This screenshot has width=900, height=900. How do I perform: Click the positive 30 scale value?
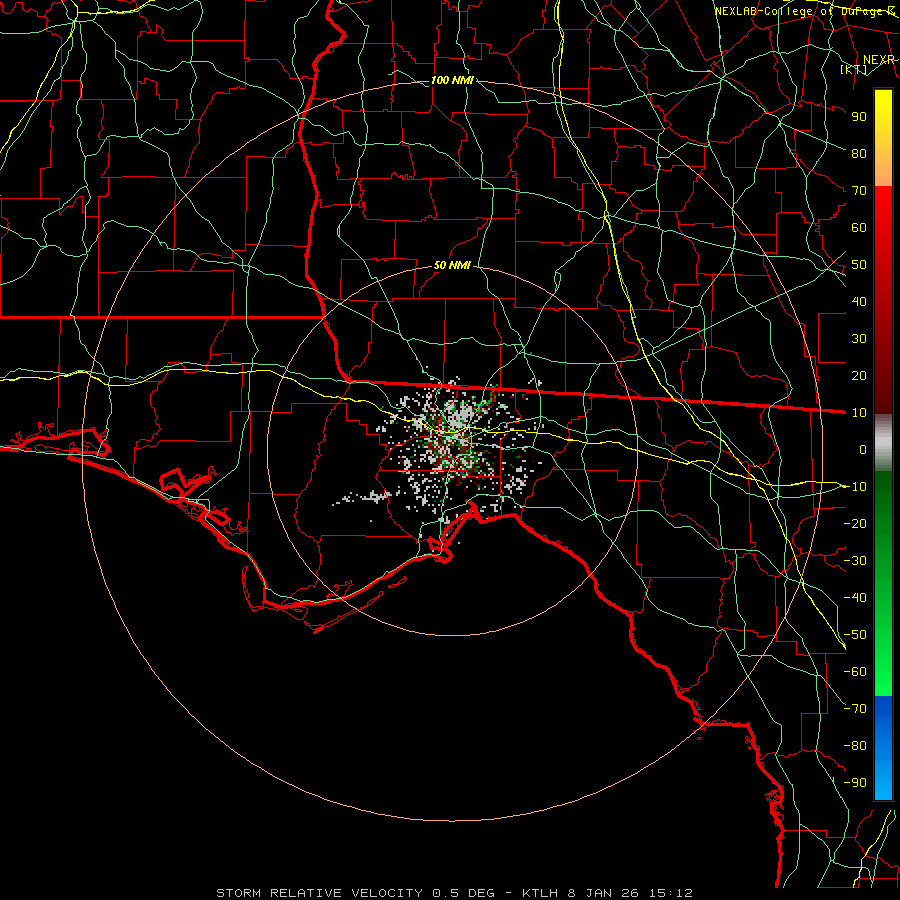click(x=859, y=339)
